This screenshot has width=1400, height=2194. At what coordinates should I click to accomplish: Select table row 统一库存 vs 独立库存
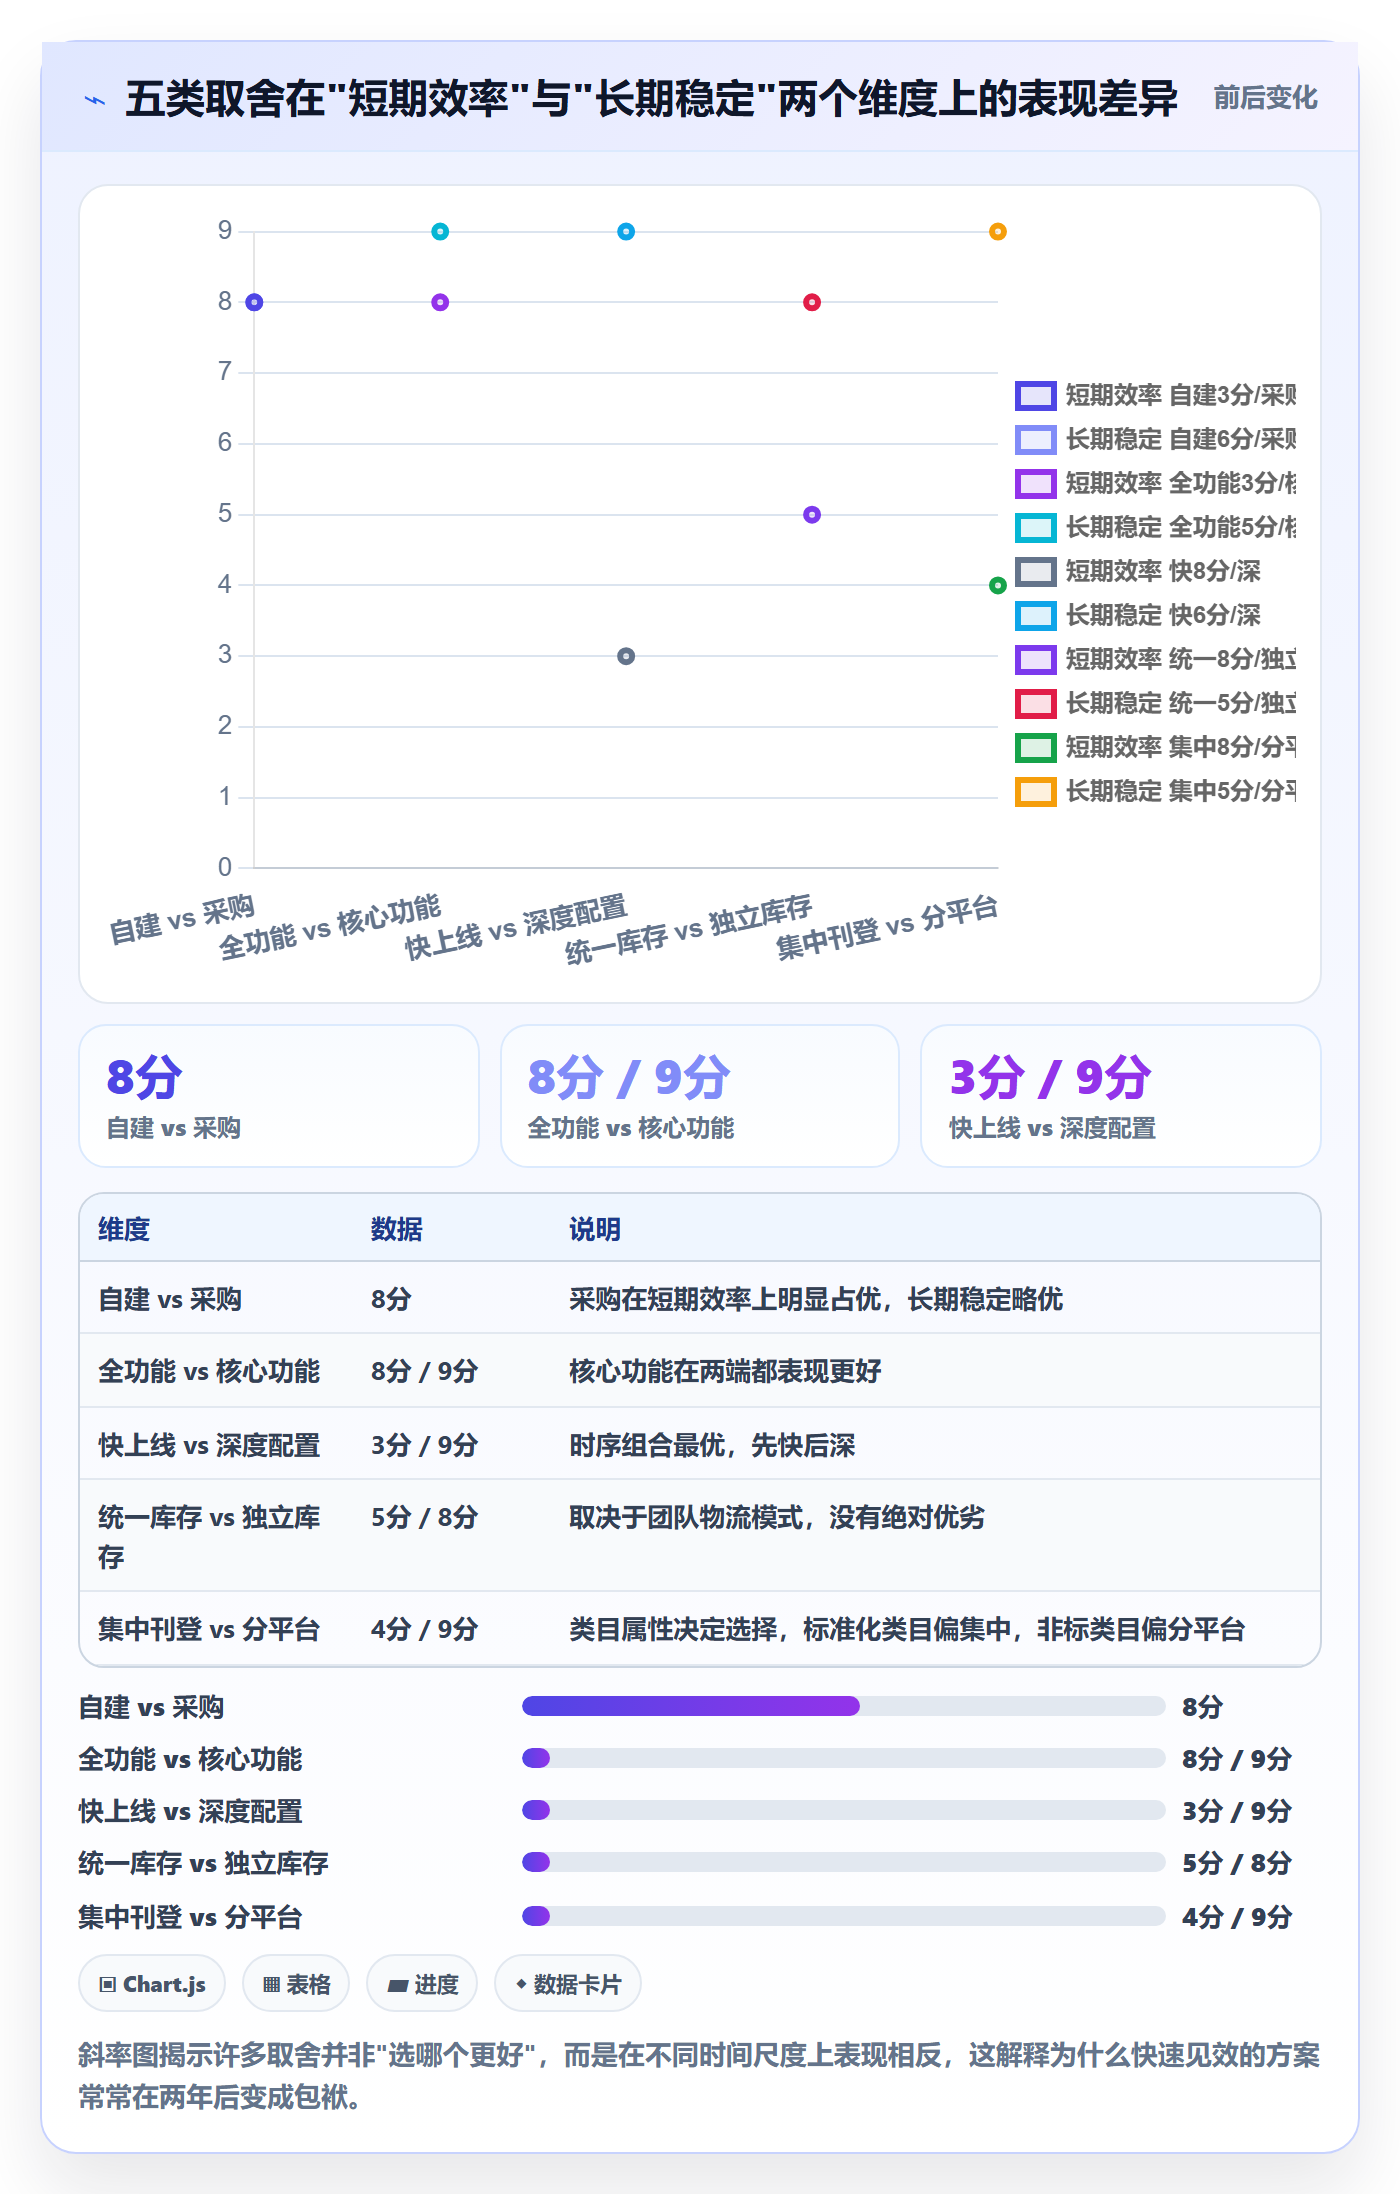point(700,1536)
